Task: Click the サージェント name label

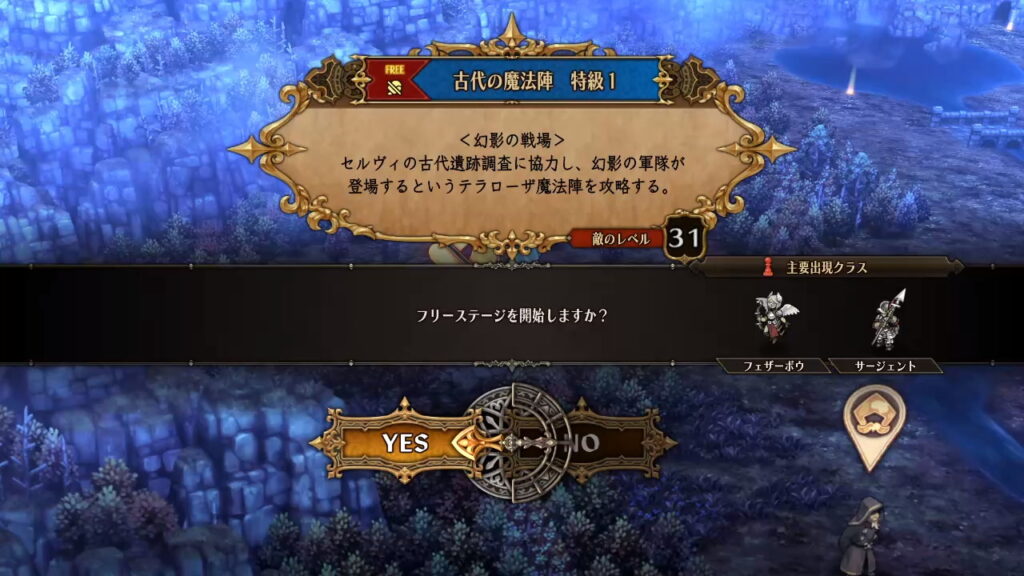Action: pos(886,366)
